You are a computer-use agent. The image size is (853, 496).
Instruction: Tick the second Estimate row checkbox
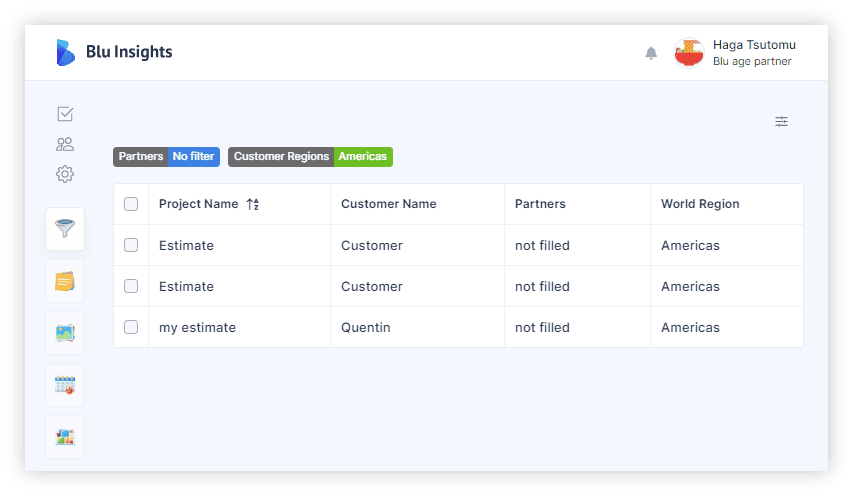pyautogui.click(x=131, y=286)
